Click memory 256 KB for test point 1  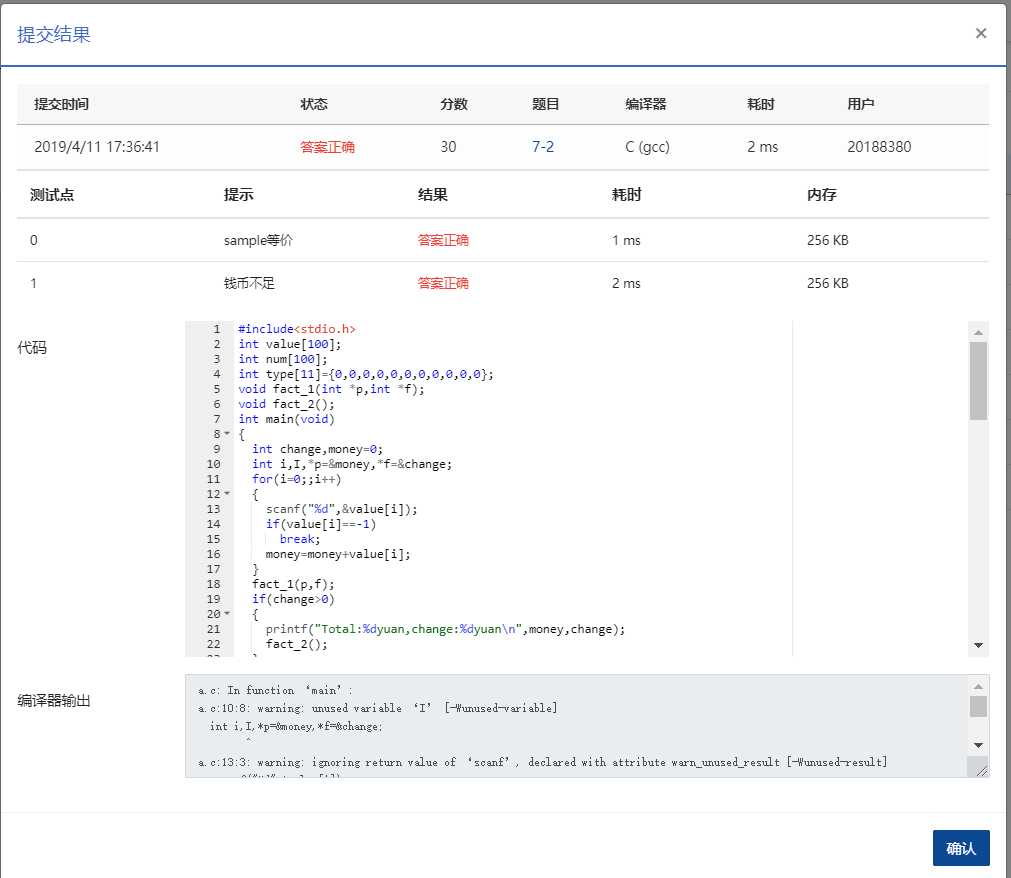(827, 283)
